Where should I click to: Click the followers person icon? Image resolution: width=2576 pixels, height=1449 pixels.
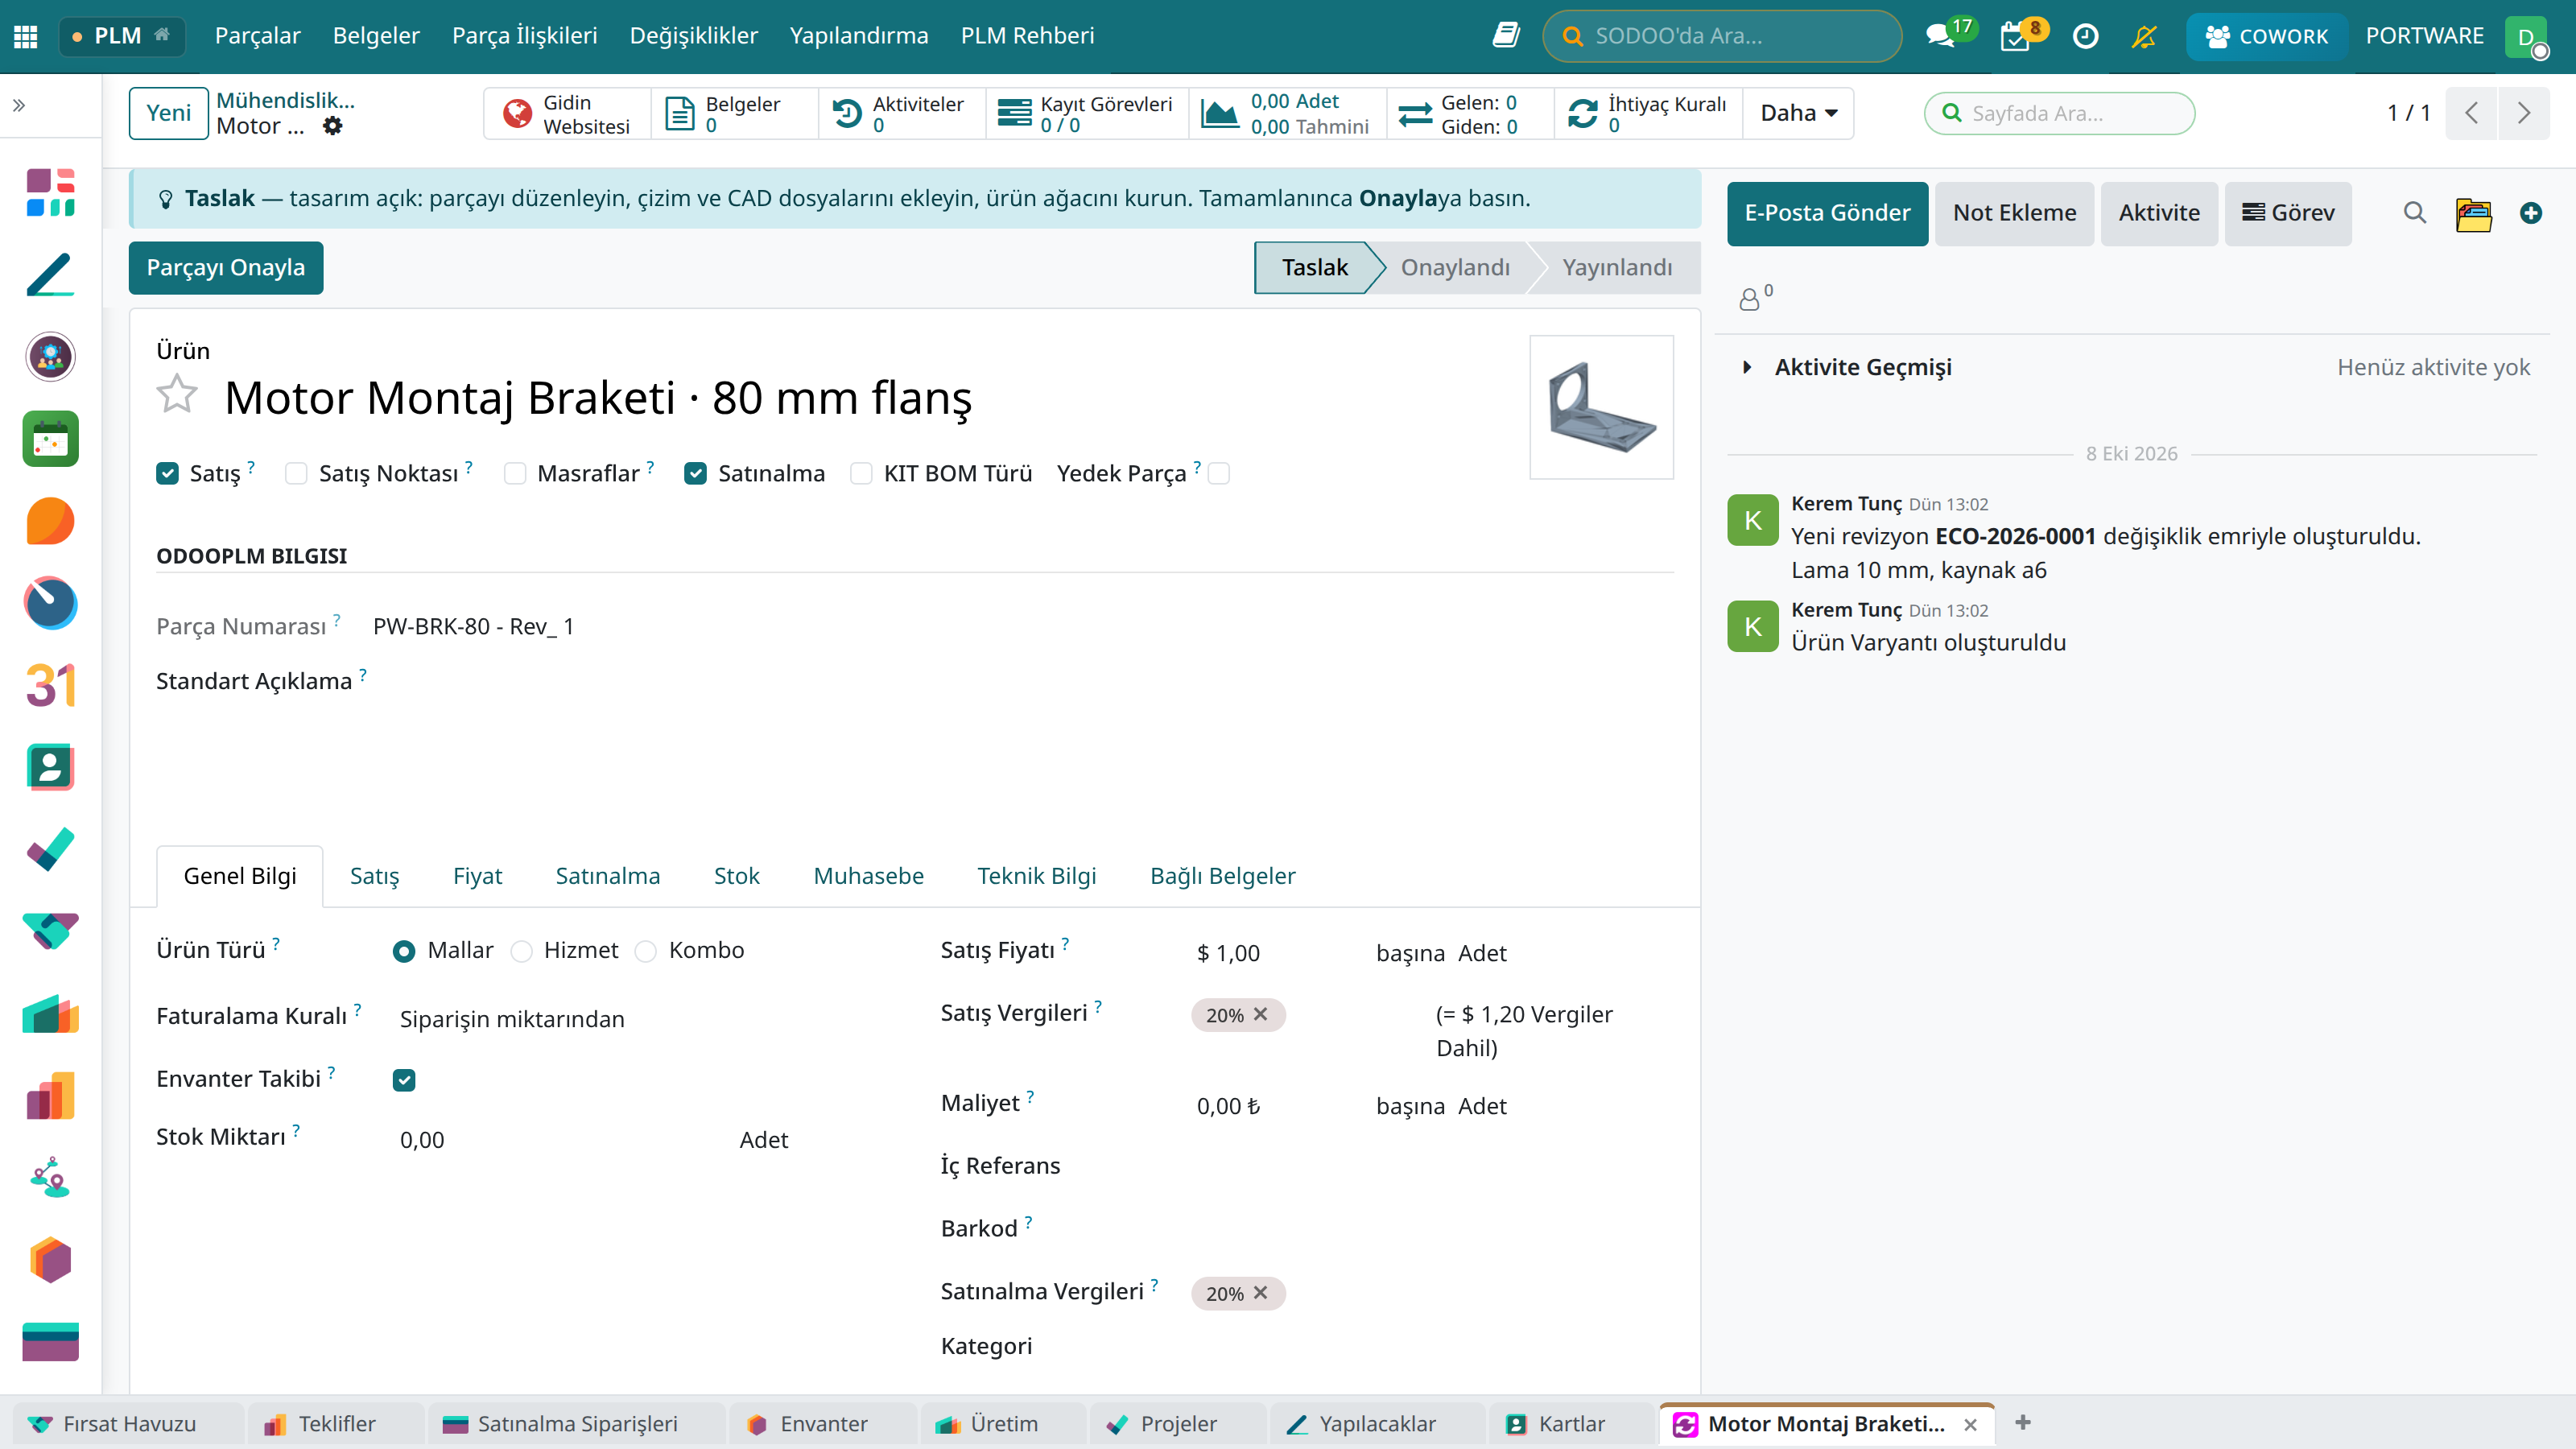(1749, 299)
